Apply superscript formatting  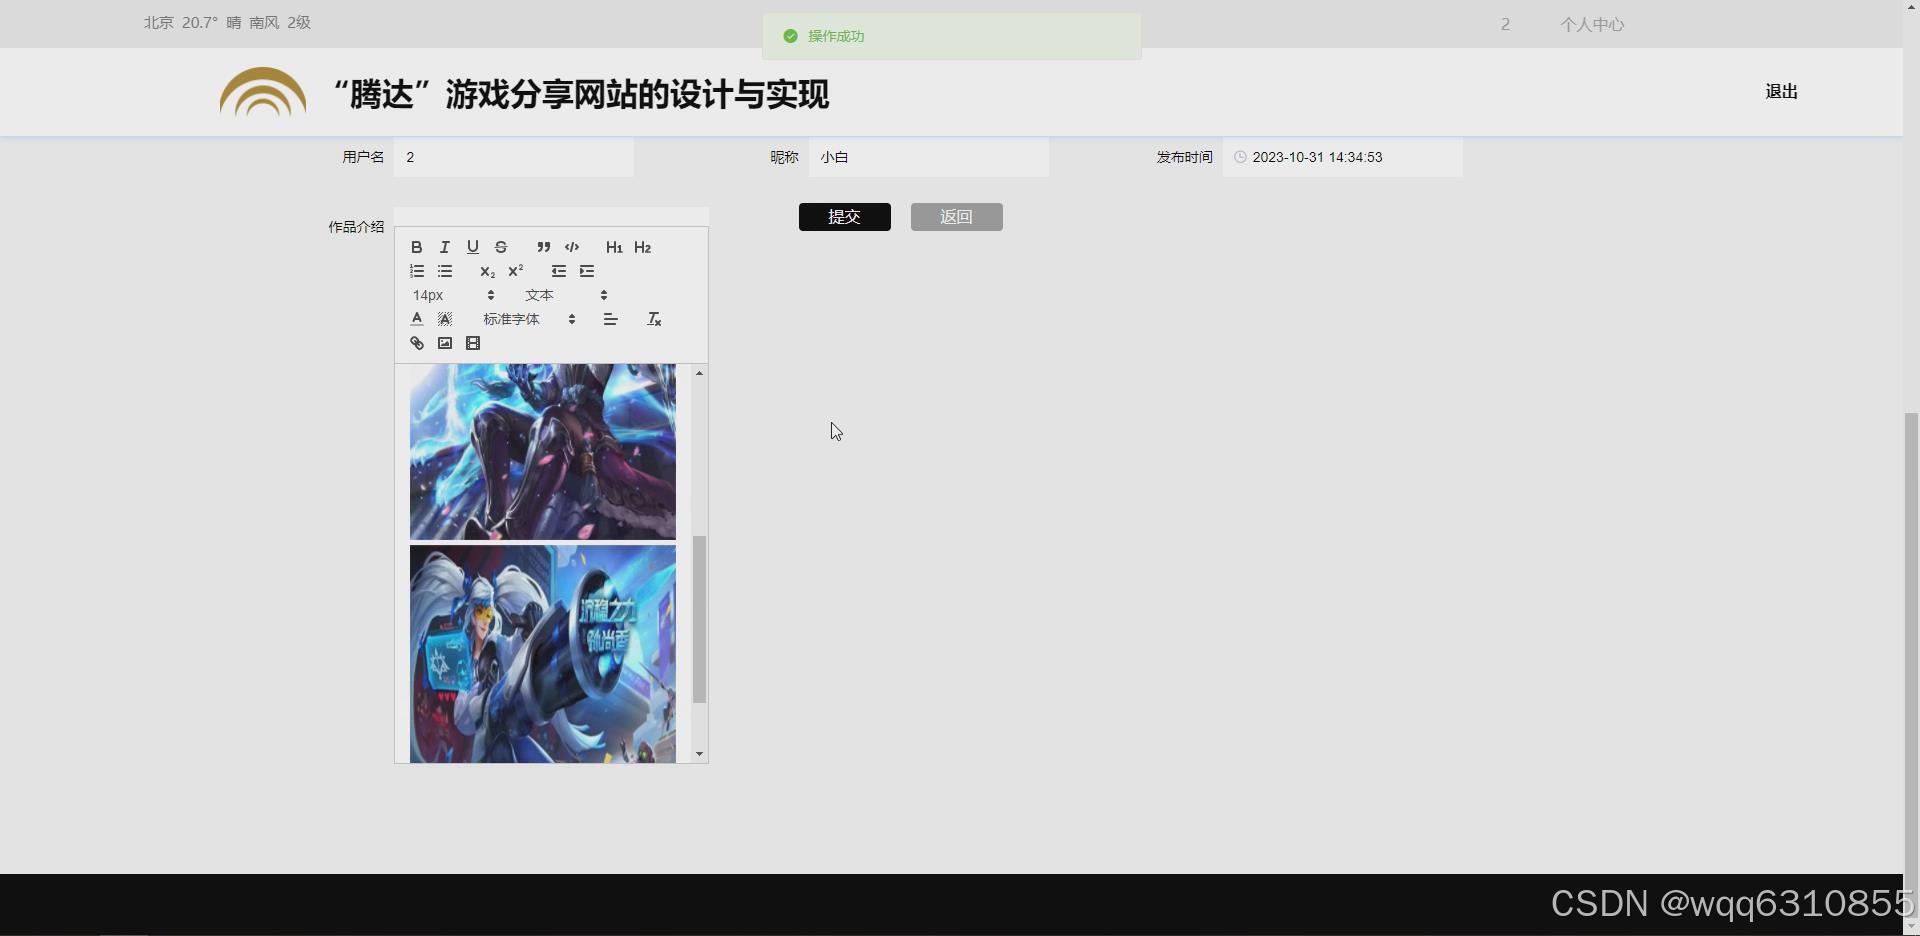515,271
